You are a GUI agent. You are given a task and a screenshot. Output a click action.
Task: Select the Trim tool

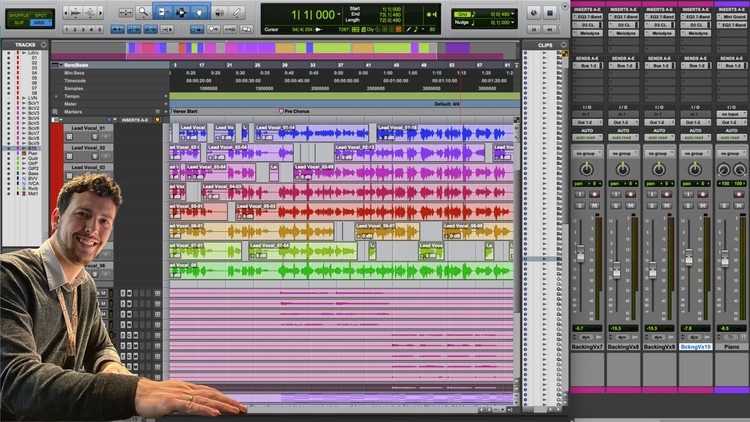coord(163,12)
